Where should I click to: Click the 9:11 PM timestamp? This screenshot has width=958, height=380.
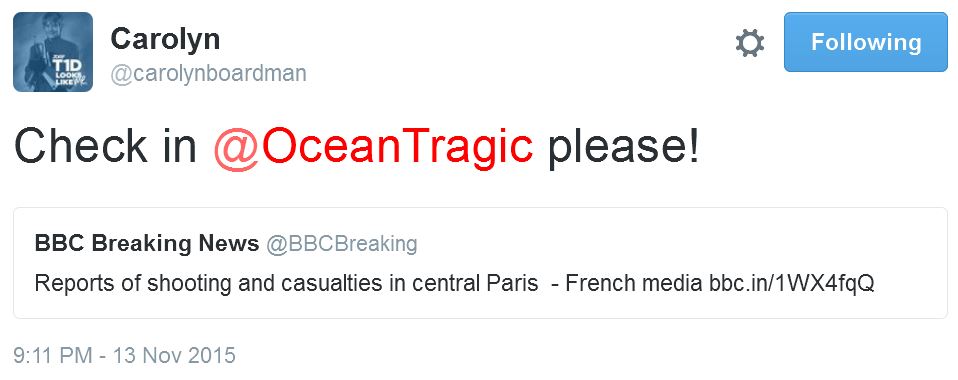[x=53, y=355]
